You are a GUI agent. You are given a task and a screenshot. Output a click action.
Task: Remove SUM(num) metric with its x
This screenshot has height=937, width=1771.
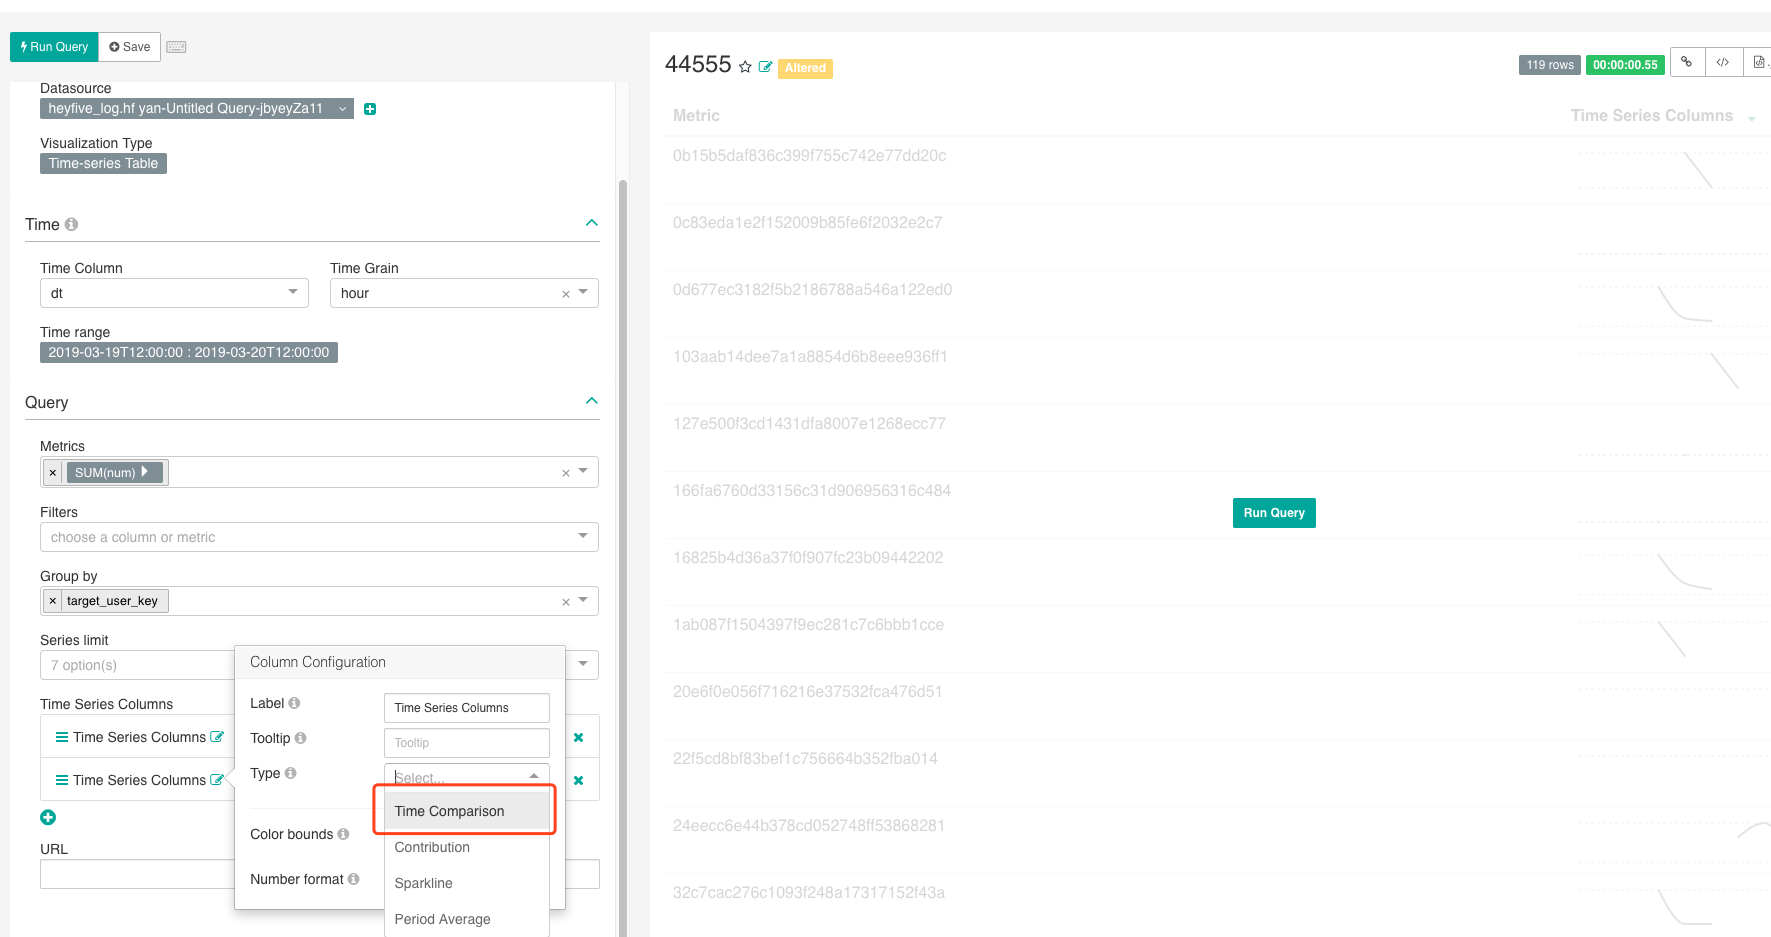[52, 472]
